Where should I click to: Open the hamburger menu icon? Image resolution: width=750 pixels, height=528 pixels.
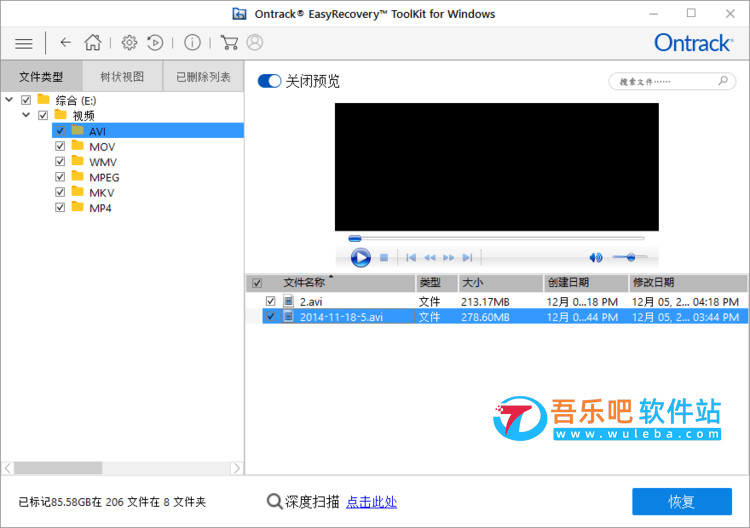click(x=24, y=43)
